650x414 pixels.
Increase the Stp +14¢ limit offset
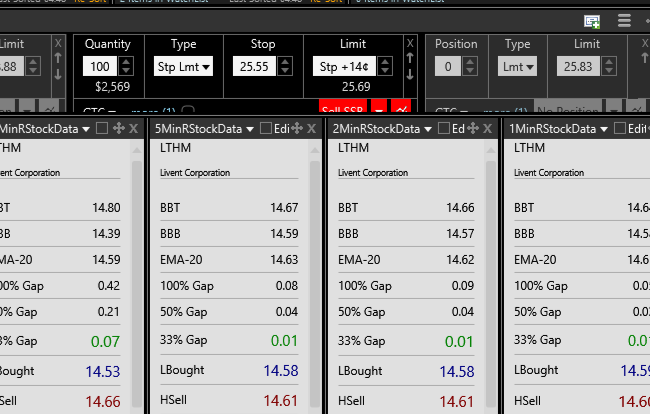385,62
